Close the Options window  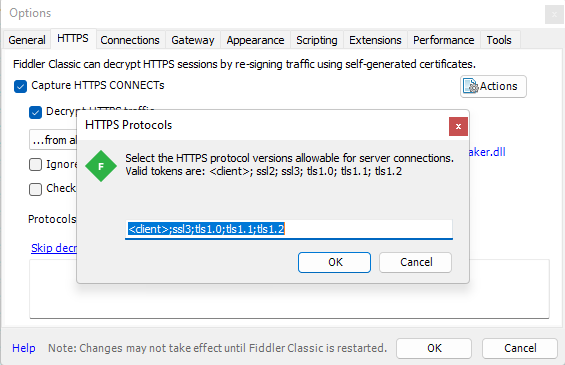click(x=554, y=15)
